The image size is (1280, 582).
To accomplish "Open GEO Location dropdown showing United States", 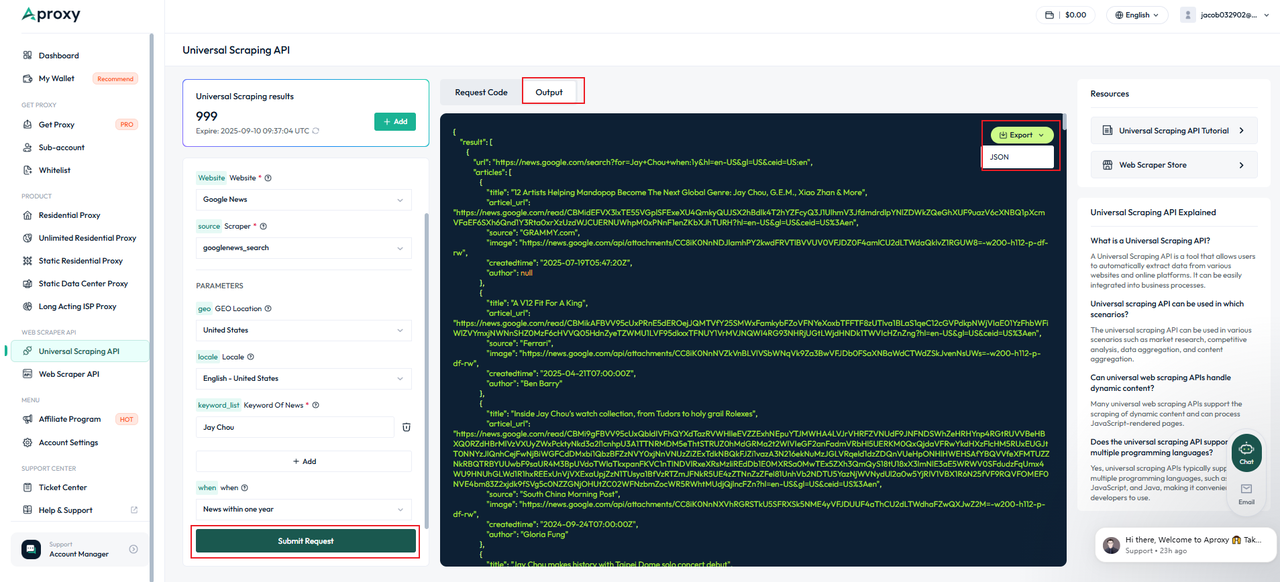I will (x=303, y=330).
